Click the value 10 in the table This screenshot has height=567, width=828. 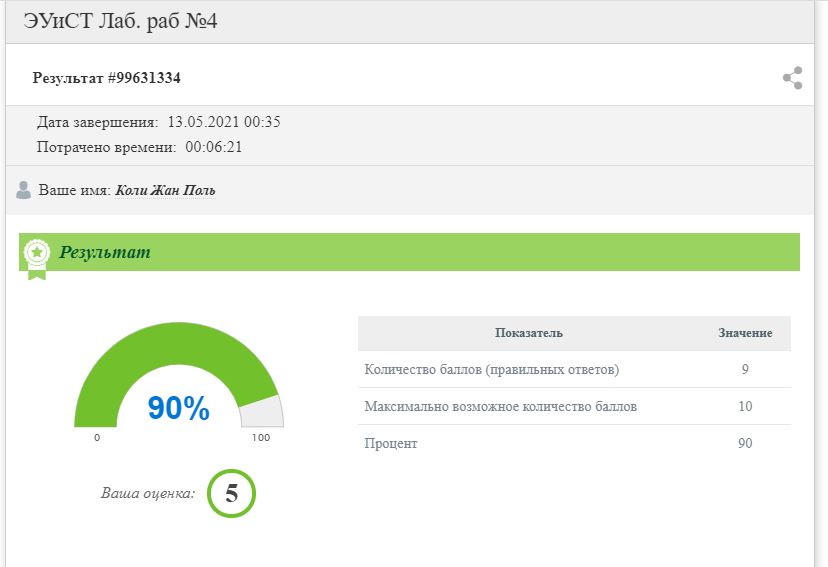[745, 407]
